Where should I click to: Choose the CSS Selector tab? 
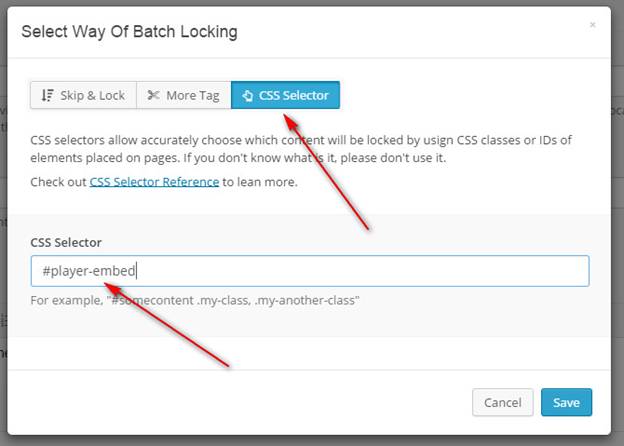point(286,95)
